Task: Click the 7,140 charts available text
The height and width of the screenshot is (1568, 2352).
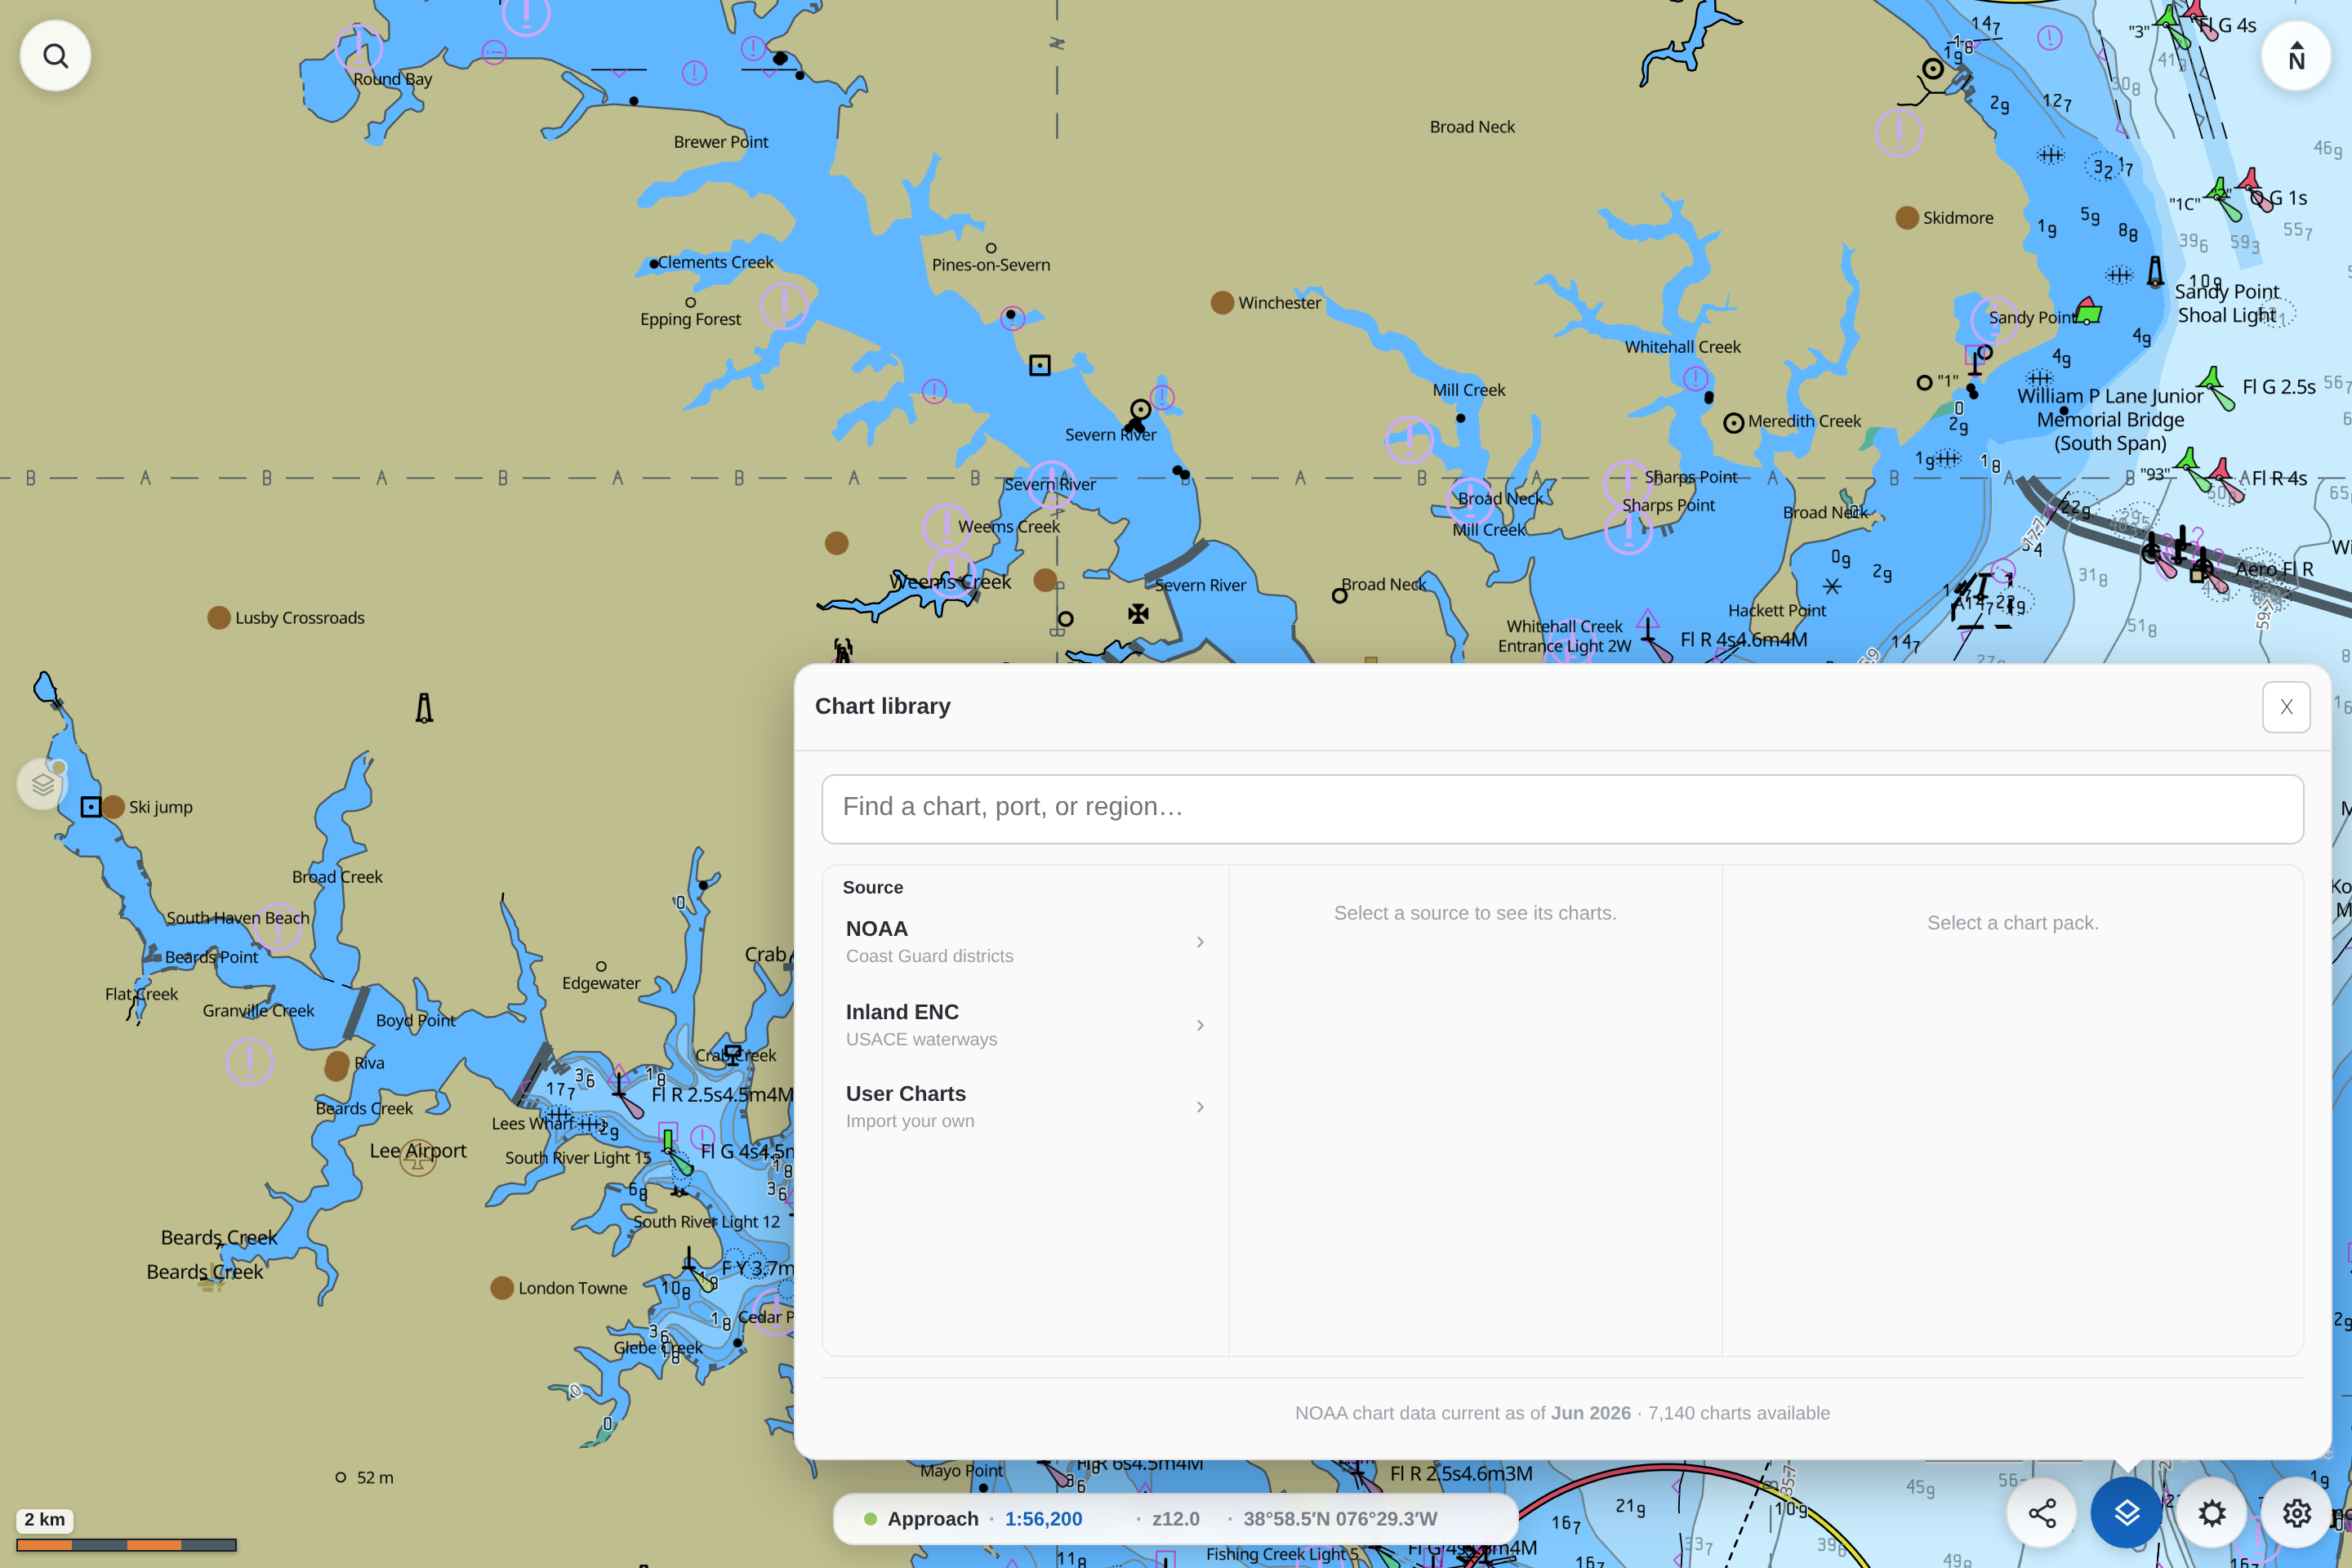Action: pyautogui.click(x=1739, y=1413)
